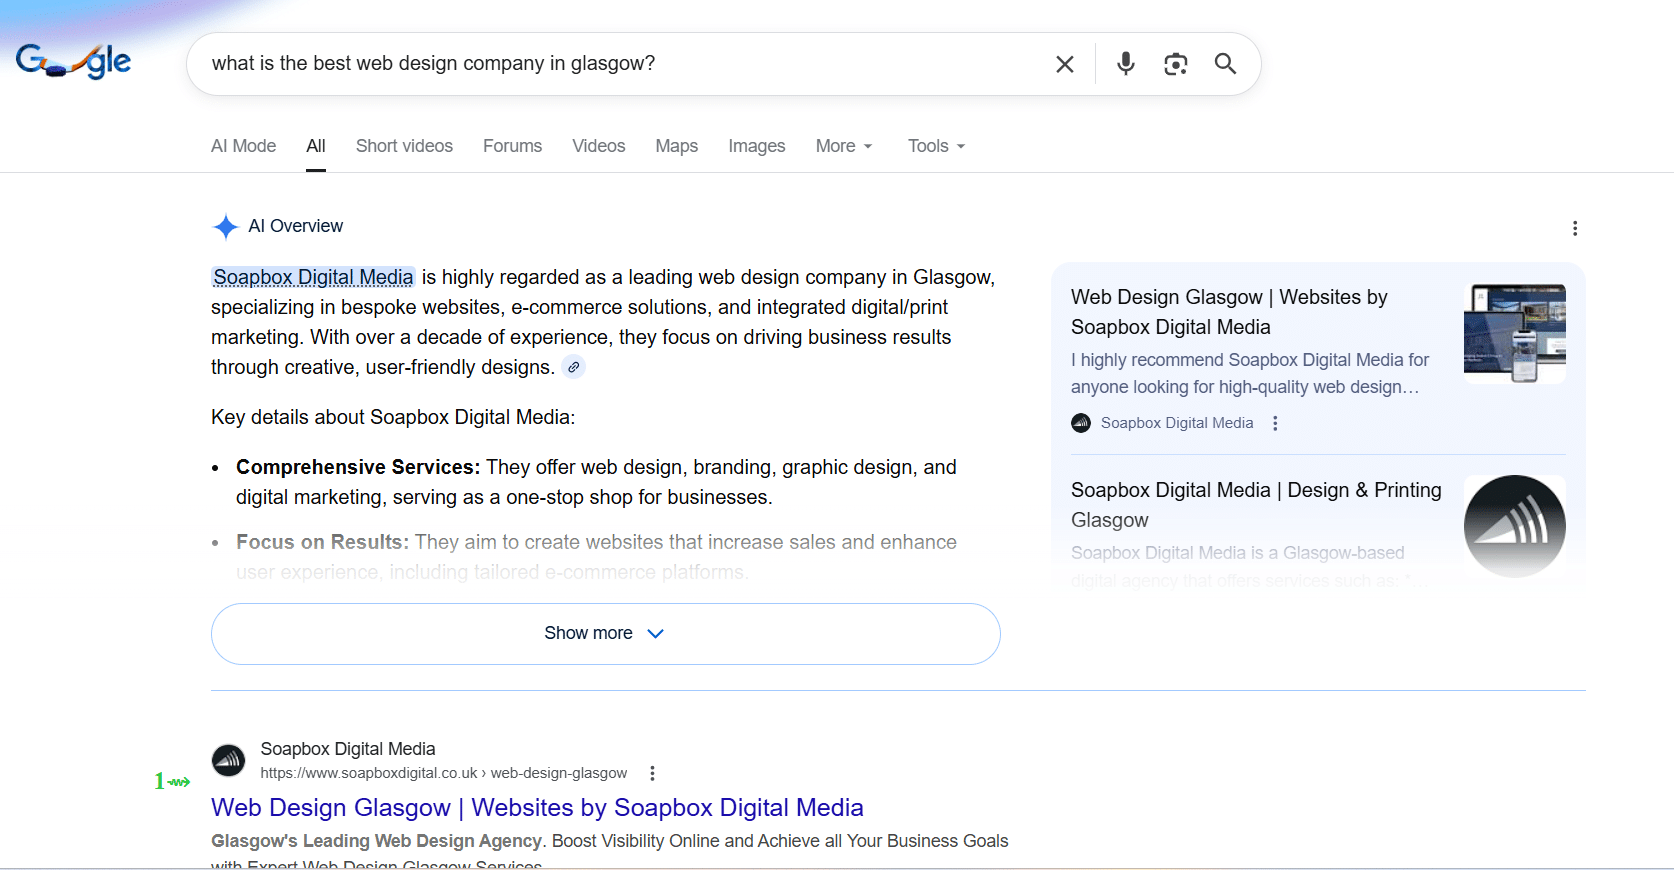
Task: Click the AI Overview sparkle icon
Action: pyautogui.click(x=225, y=227)
